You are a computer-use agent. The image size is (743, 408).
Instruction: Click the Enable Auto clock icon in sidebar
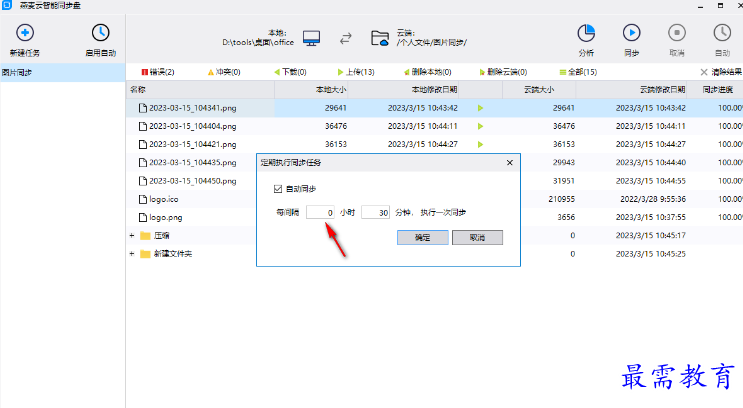tap(100, 33)
